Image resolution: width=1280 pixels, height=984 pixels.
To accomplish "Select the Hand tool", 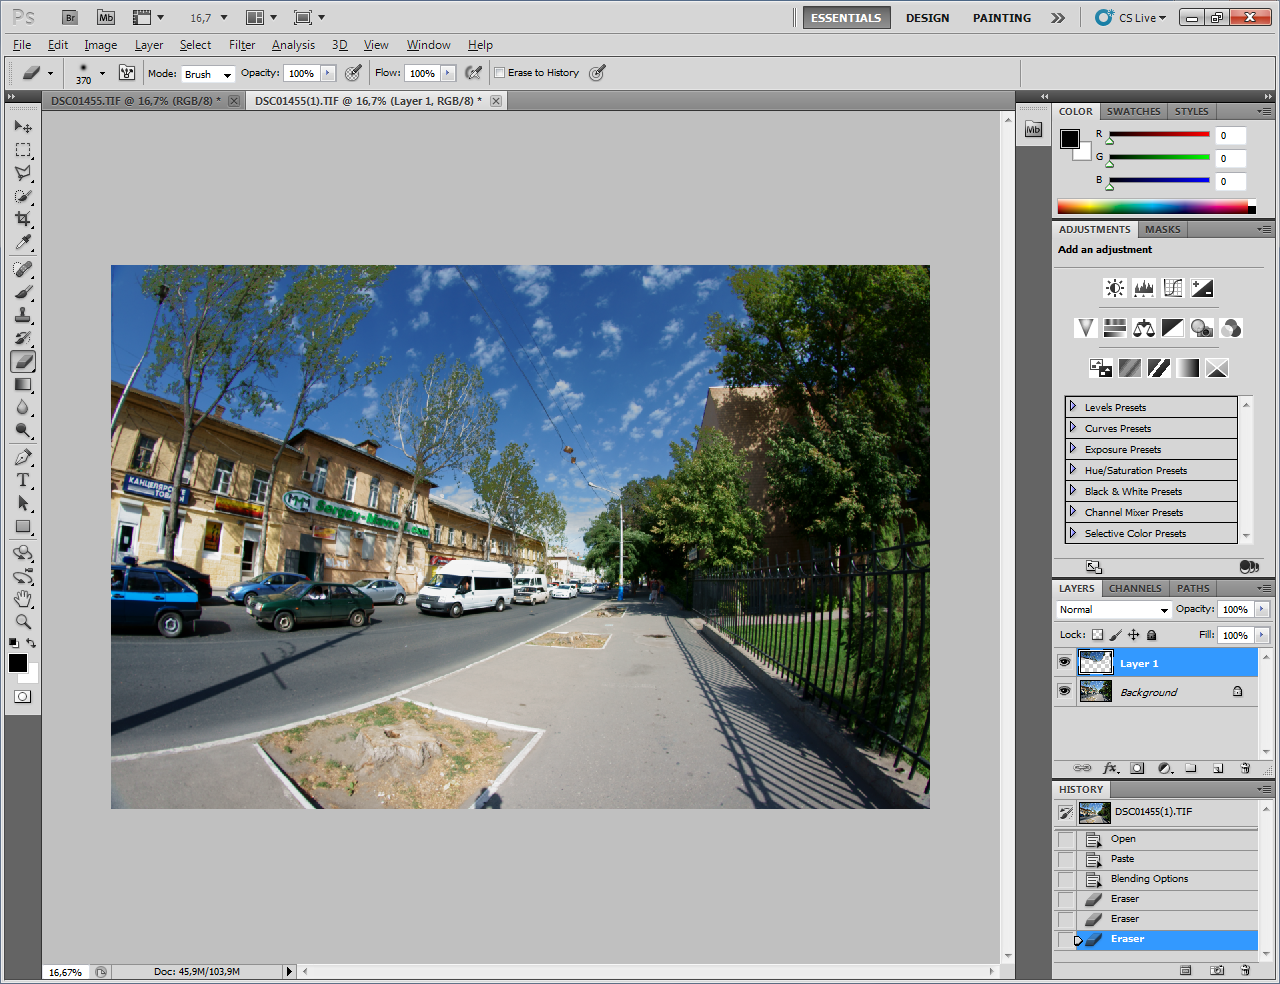I will pos(23,599).
